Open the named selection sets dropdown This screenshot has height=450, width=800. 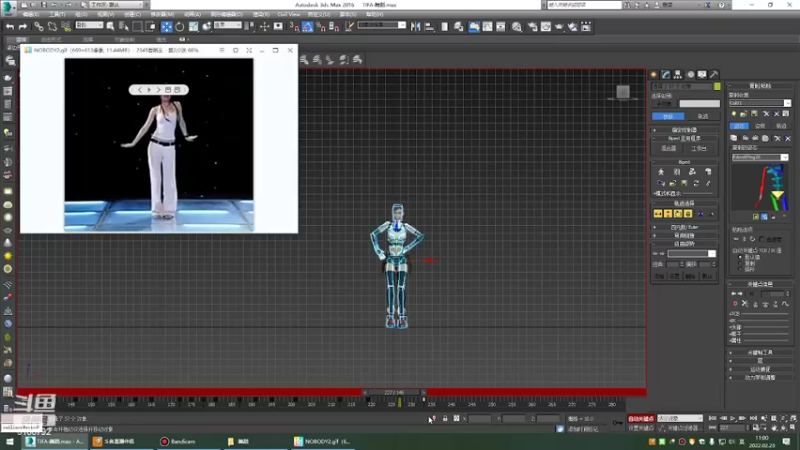(x=382, y=25)
